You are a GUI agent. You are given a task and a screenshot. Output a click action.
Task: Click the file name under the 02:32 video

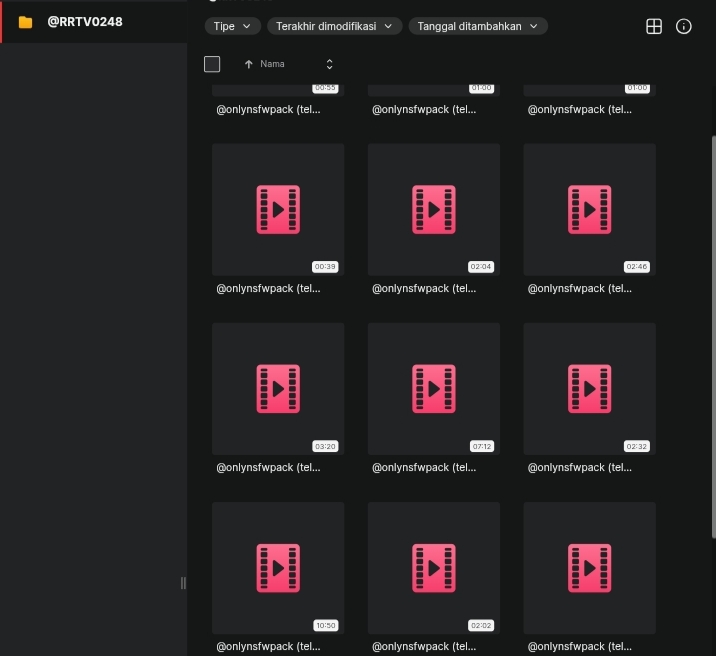tap(580, 467)
